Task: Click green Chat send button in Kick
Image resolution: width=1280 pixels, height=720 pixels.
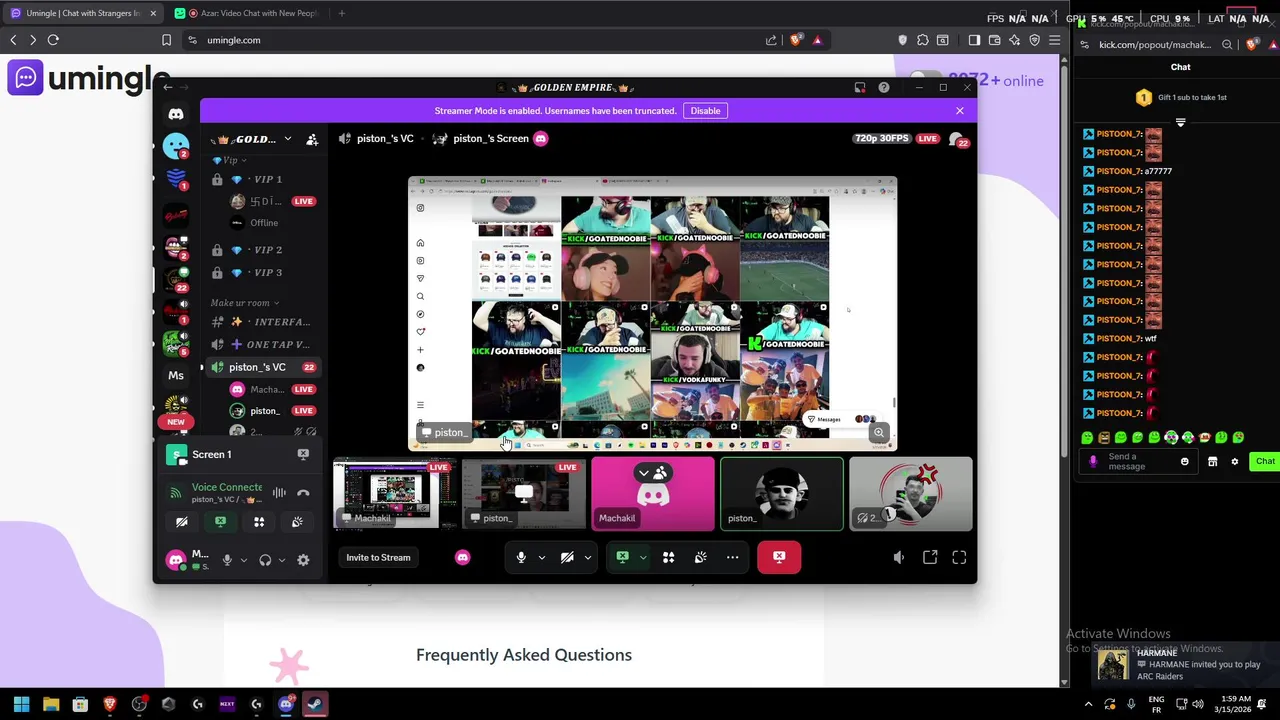Action: click(1265, 462)
